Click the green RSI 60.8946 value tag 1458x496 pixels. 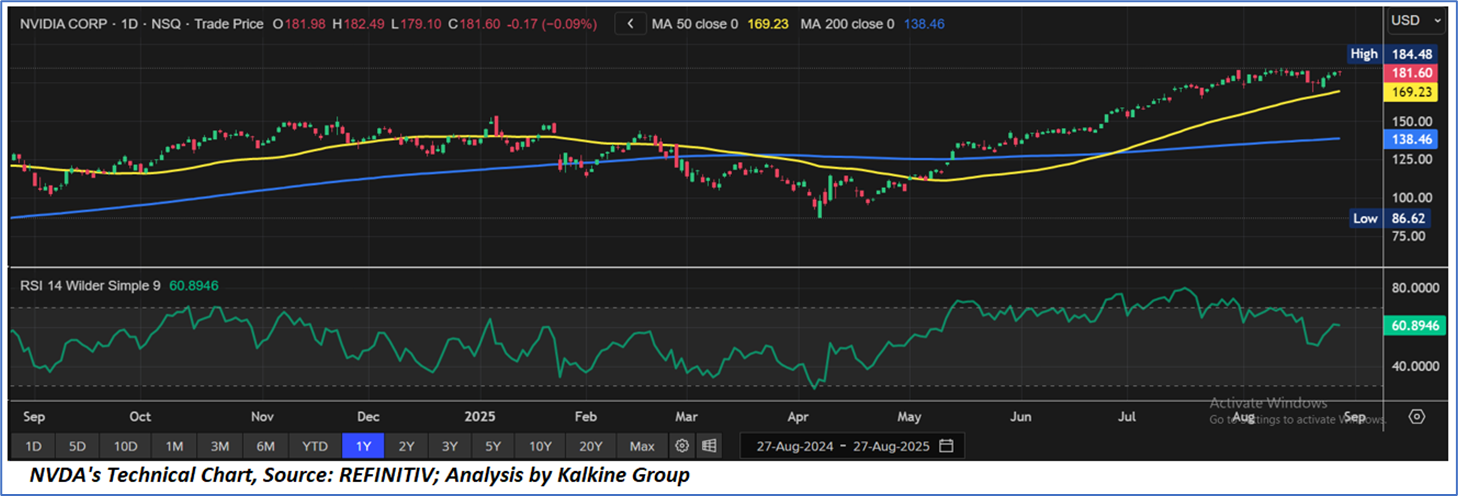point(1413,326)
